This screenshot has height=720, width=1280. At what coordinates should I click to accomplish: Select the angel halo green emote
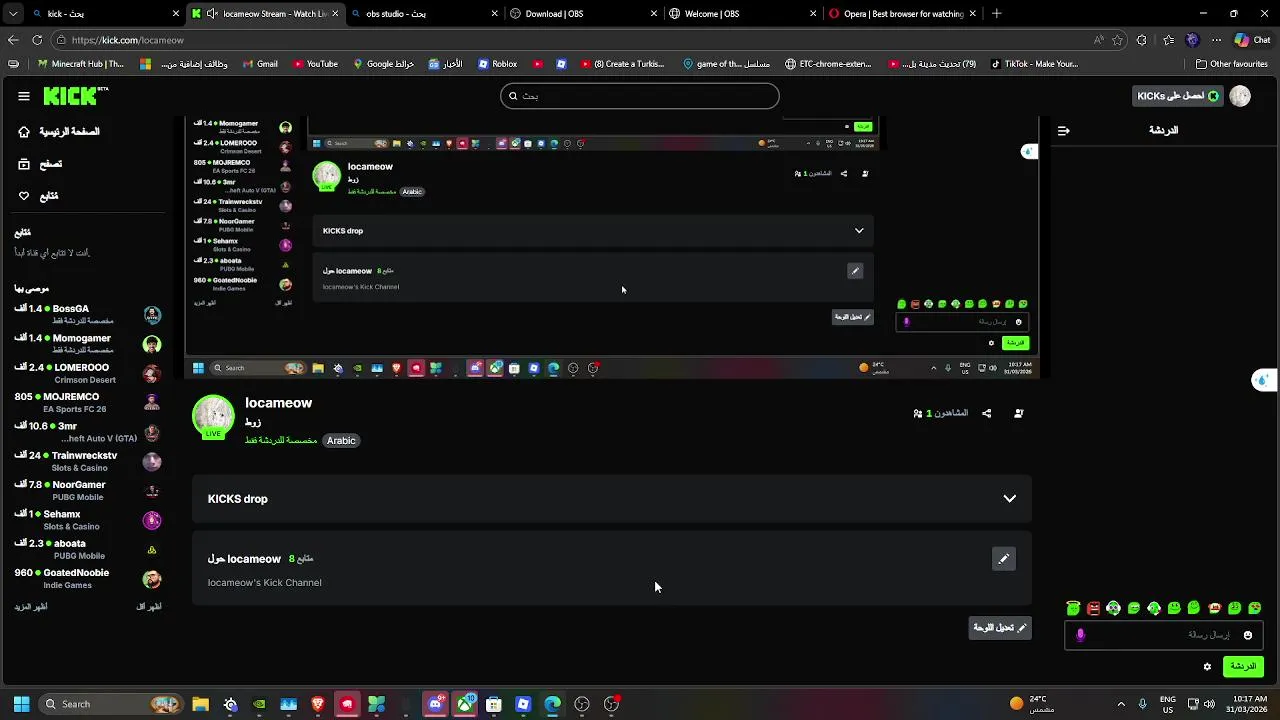[x=1073, y=607]
